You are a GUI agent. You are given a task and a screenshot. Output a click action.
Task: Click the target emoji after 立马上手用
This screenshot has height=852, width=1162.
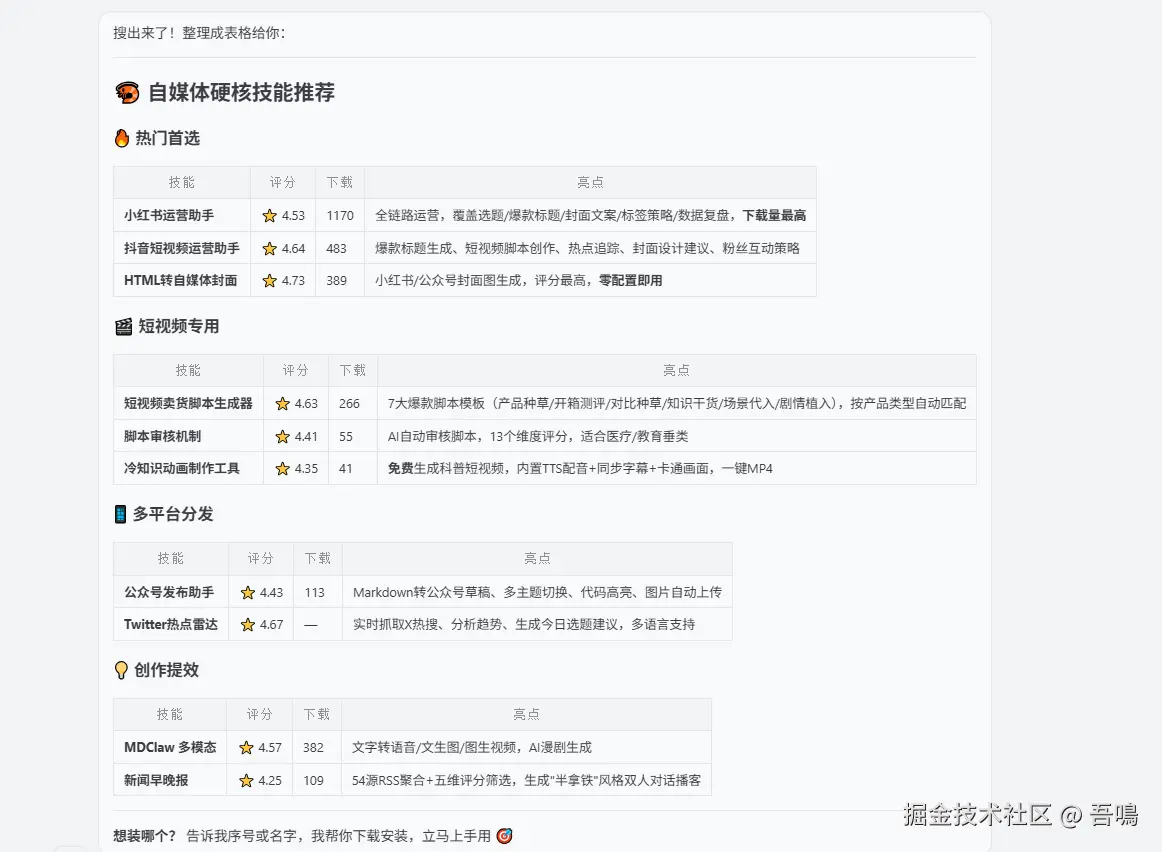[504, 836]
